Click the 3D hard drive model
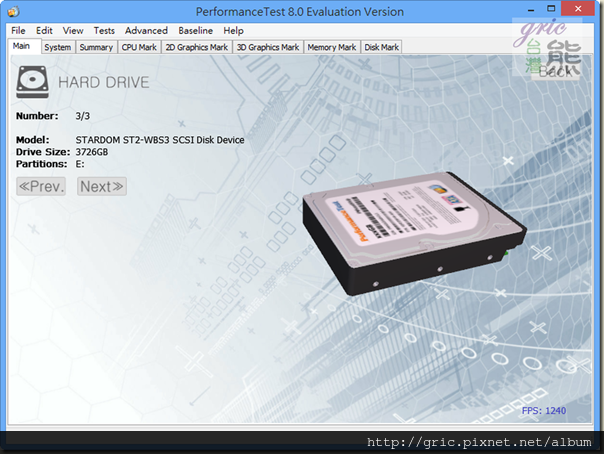 point(414,234)
